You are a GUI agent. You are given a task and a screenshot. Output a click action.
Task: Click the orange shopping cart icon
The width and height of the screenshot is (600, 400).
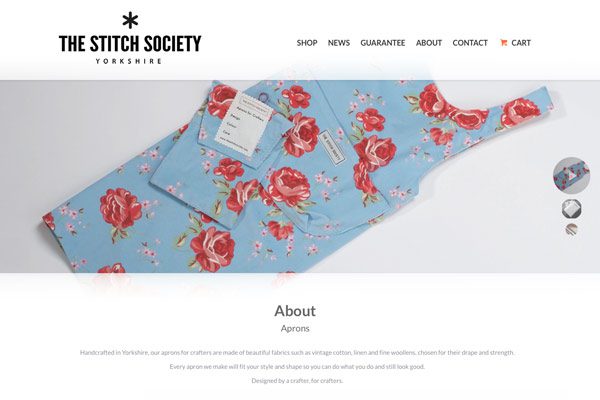503,43
